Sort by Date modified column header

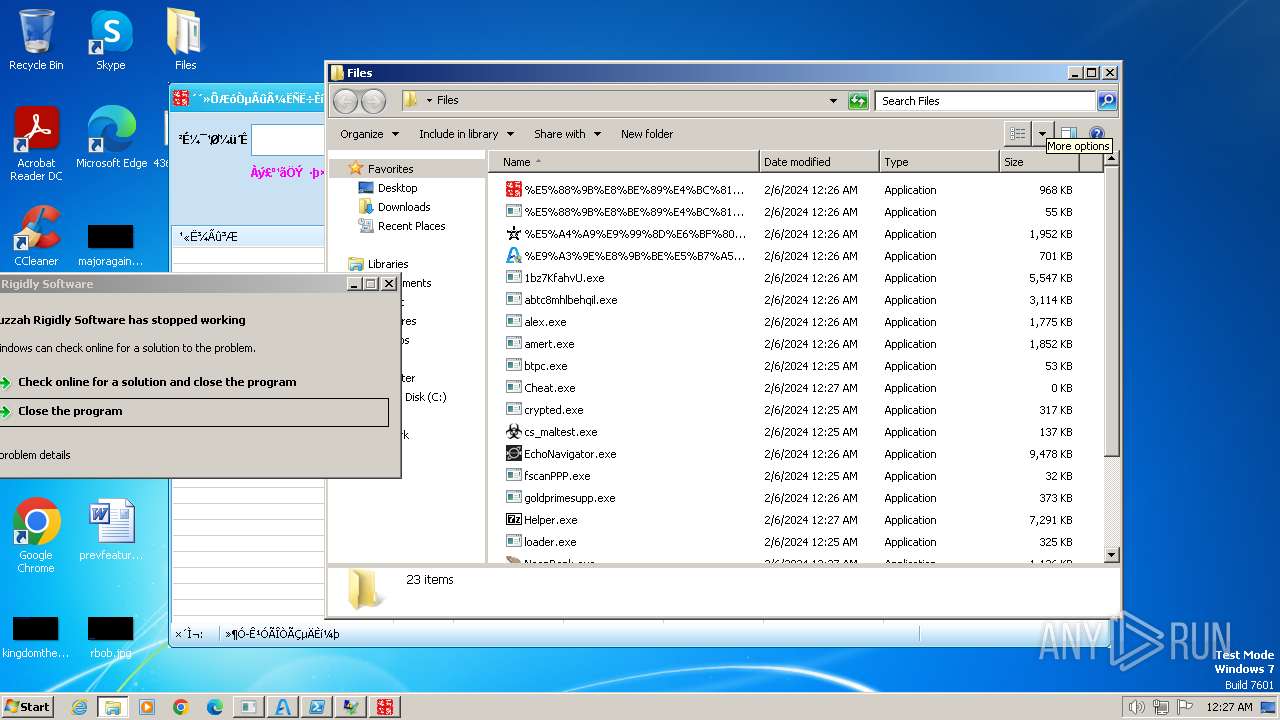819,162
